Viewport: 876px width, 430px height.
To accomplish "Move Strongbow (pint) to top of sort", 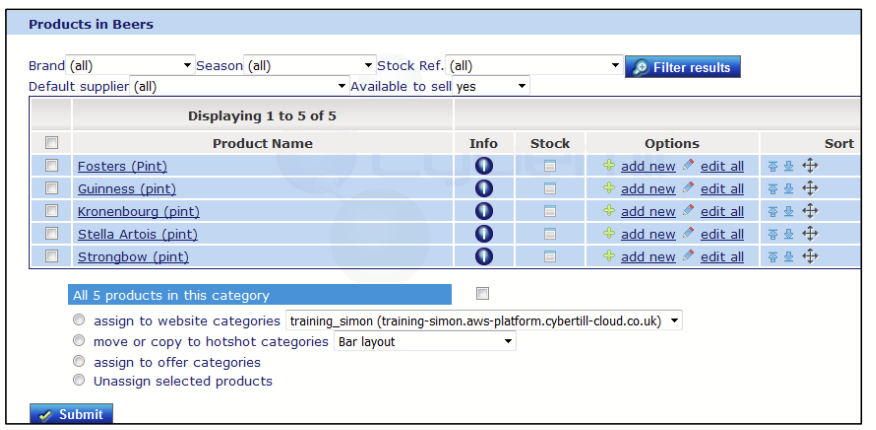I will [773, 256].
